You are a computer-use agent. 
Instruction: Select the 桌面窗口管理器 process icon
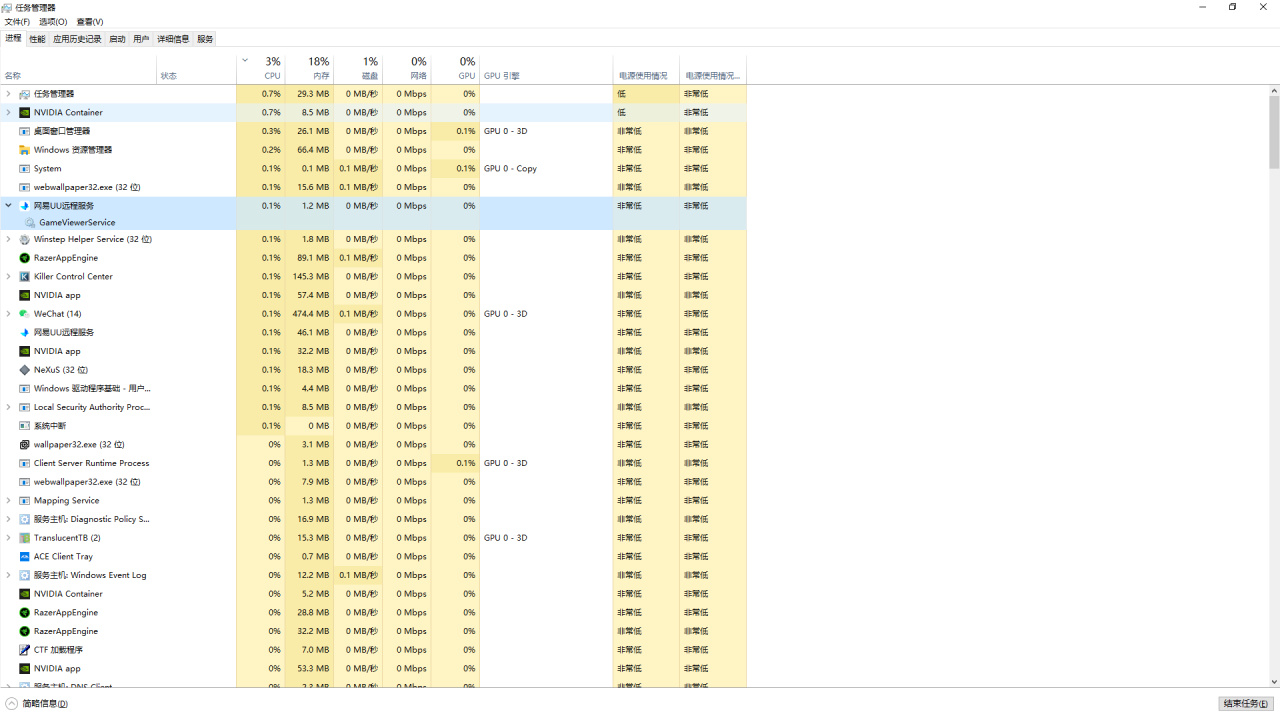(x=25, y=131)
